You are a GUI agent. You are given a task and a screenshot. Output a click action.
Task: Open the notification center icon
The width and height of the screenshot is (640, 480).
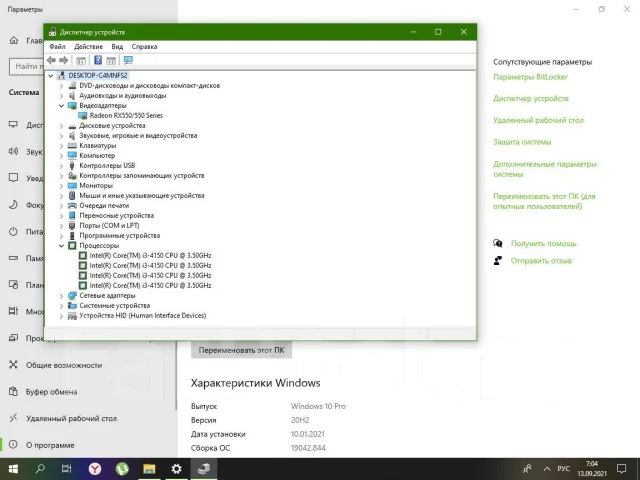coord(622,469)
